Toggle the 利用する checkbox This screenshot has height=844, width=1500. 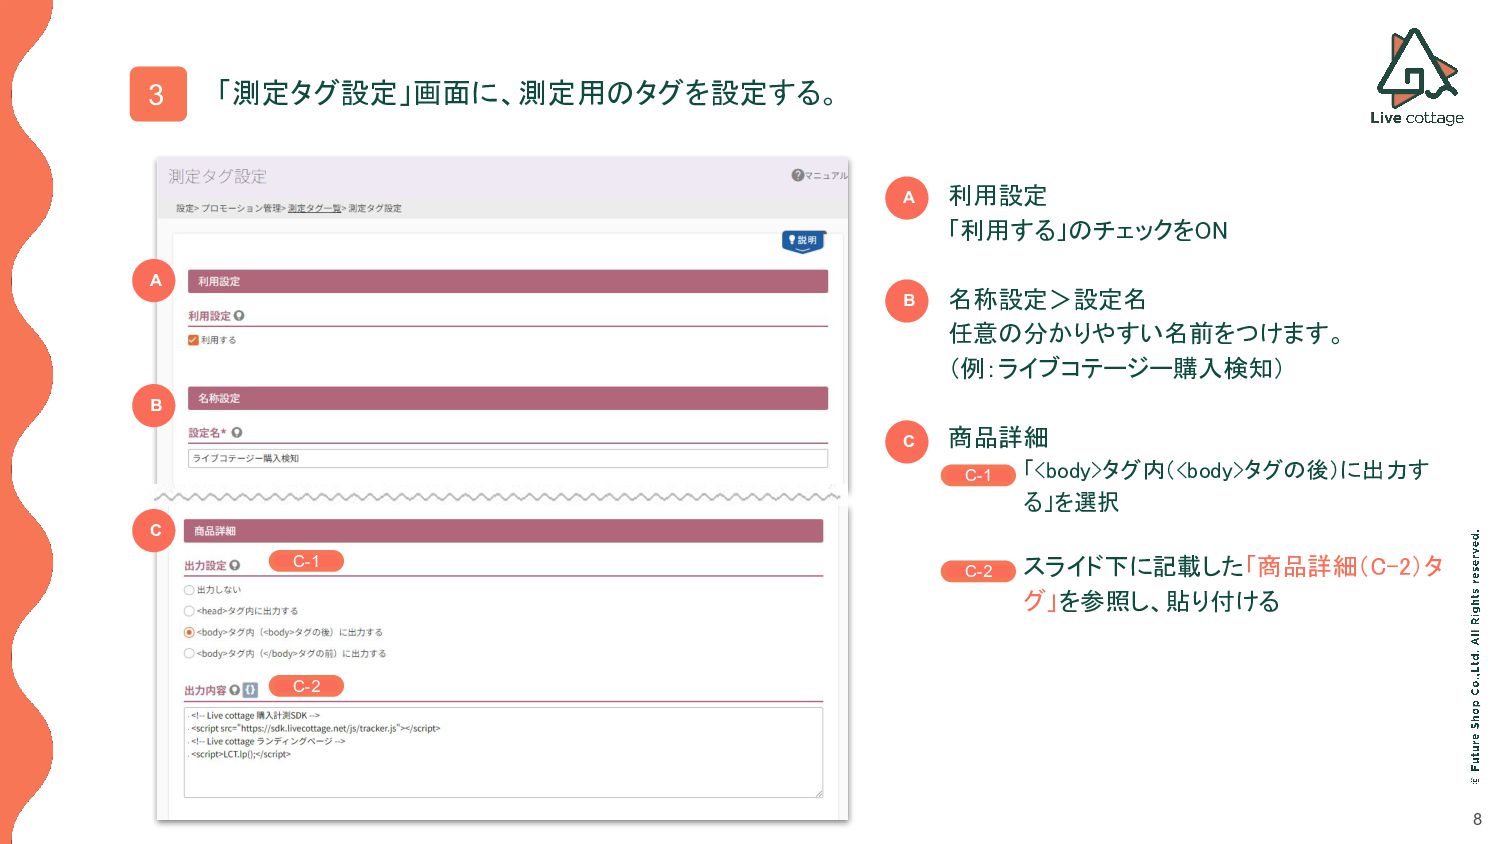click(x=193, y=340)
